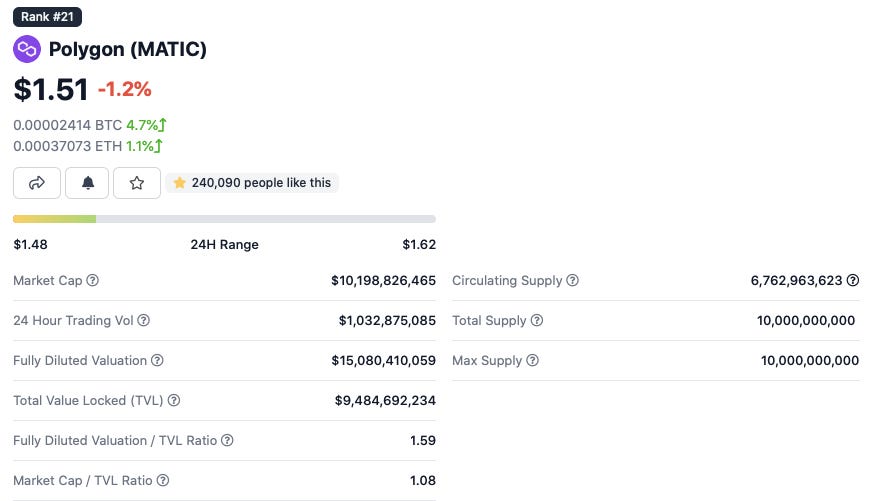Click the $1.51 price value
The width and height of the screenshot is (874, 501).
tap(51, 89)
